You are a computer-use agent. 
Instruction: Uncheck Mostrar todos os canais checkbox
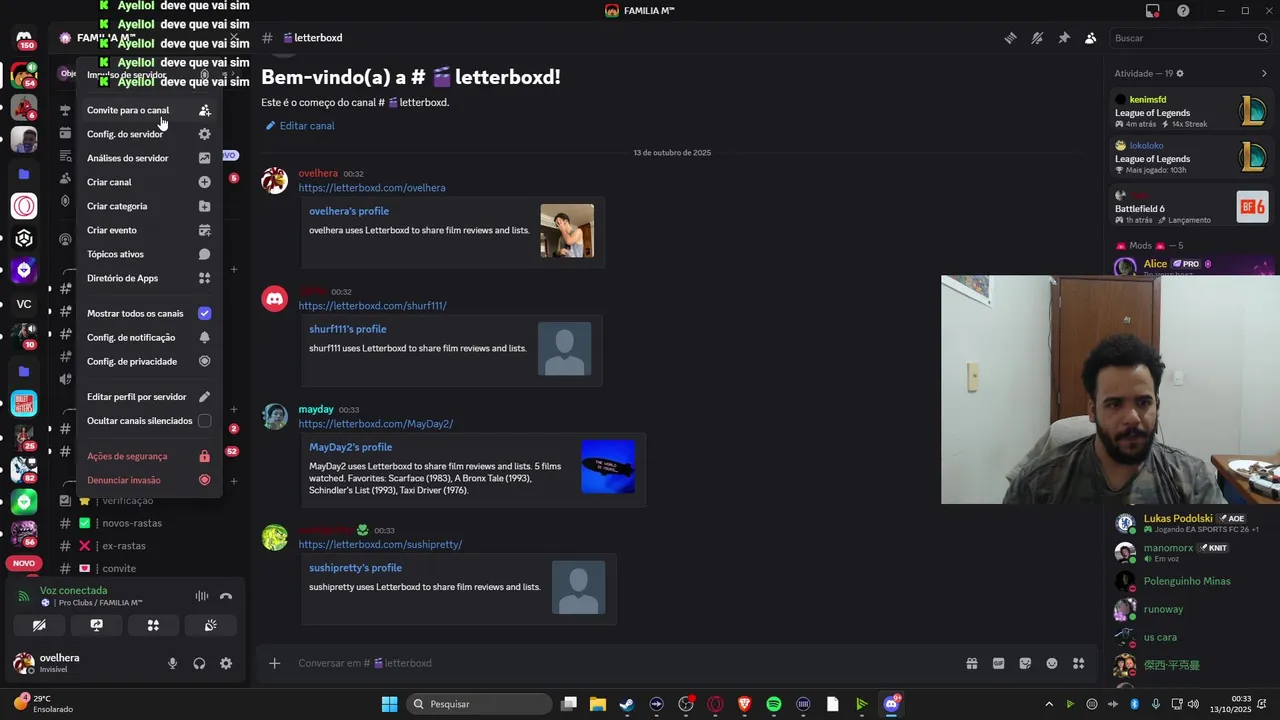point(204,313)
